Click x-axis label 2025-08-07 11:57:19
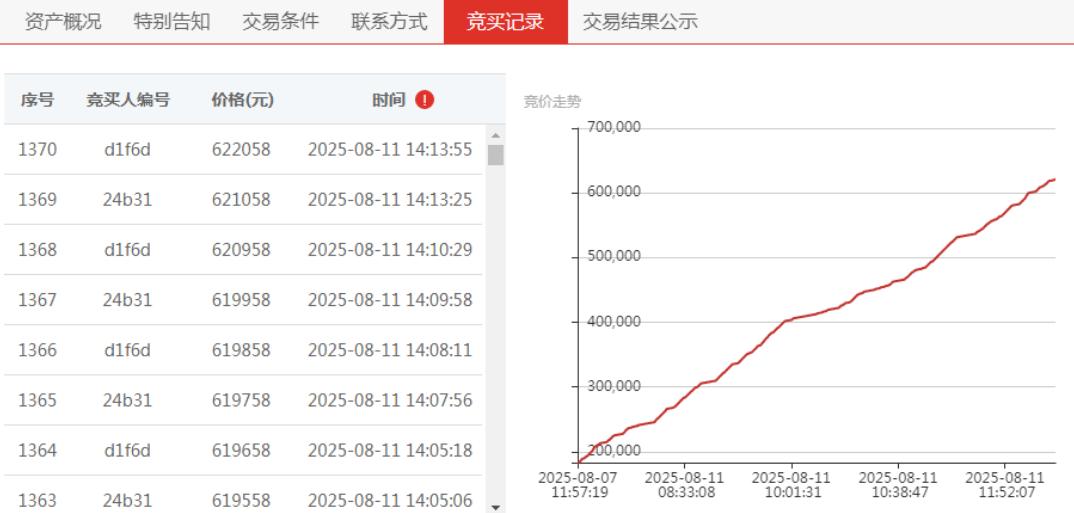This screenshot has width=1074, height=513. pyautogui.click(x=576, y=484)
